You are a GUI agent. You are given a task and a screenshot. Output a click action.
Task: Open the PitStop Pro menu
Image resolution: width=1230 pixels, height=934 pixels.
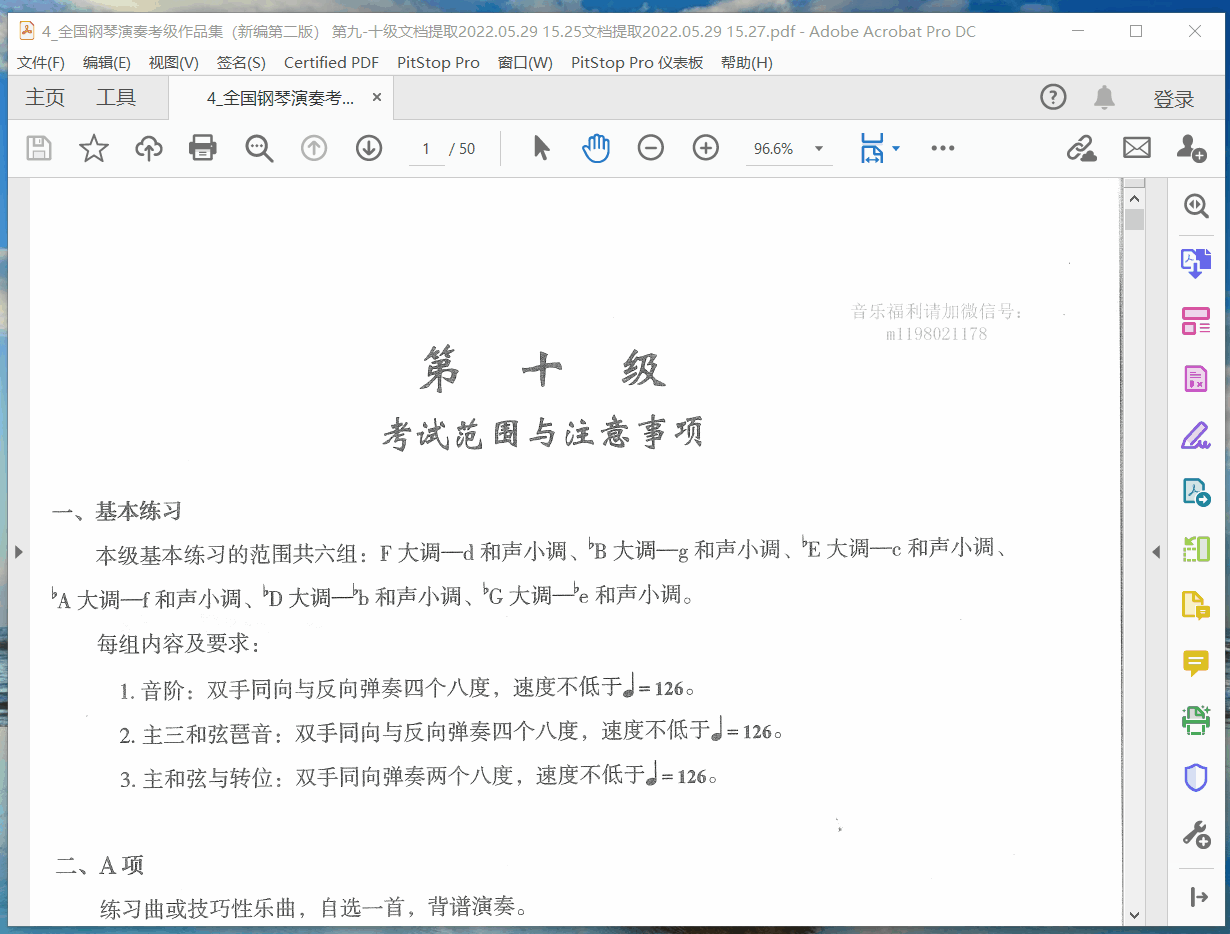[x=438, y=62]
